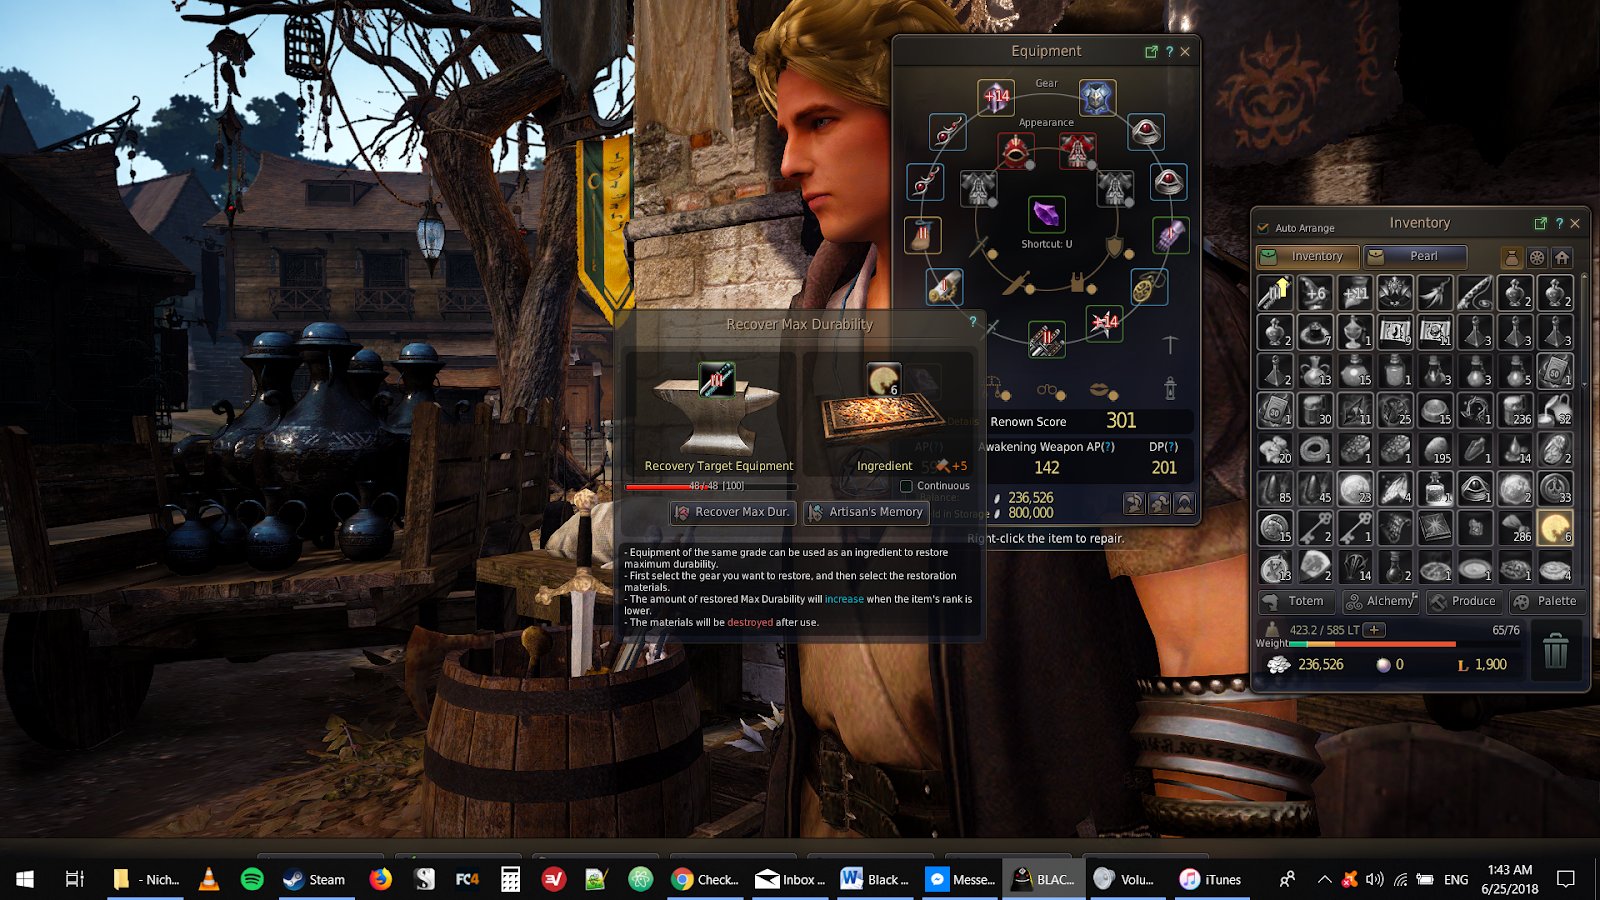Click the Awakening Weapon AP help question mark

pyautogui.click(x=1108, y=447)
